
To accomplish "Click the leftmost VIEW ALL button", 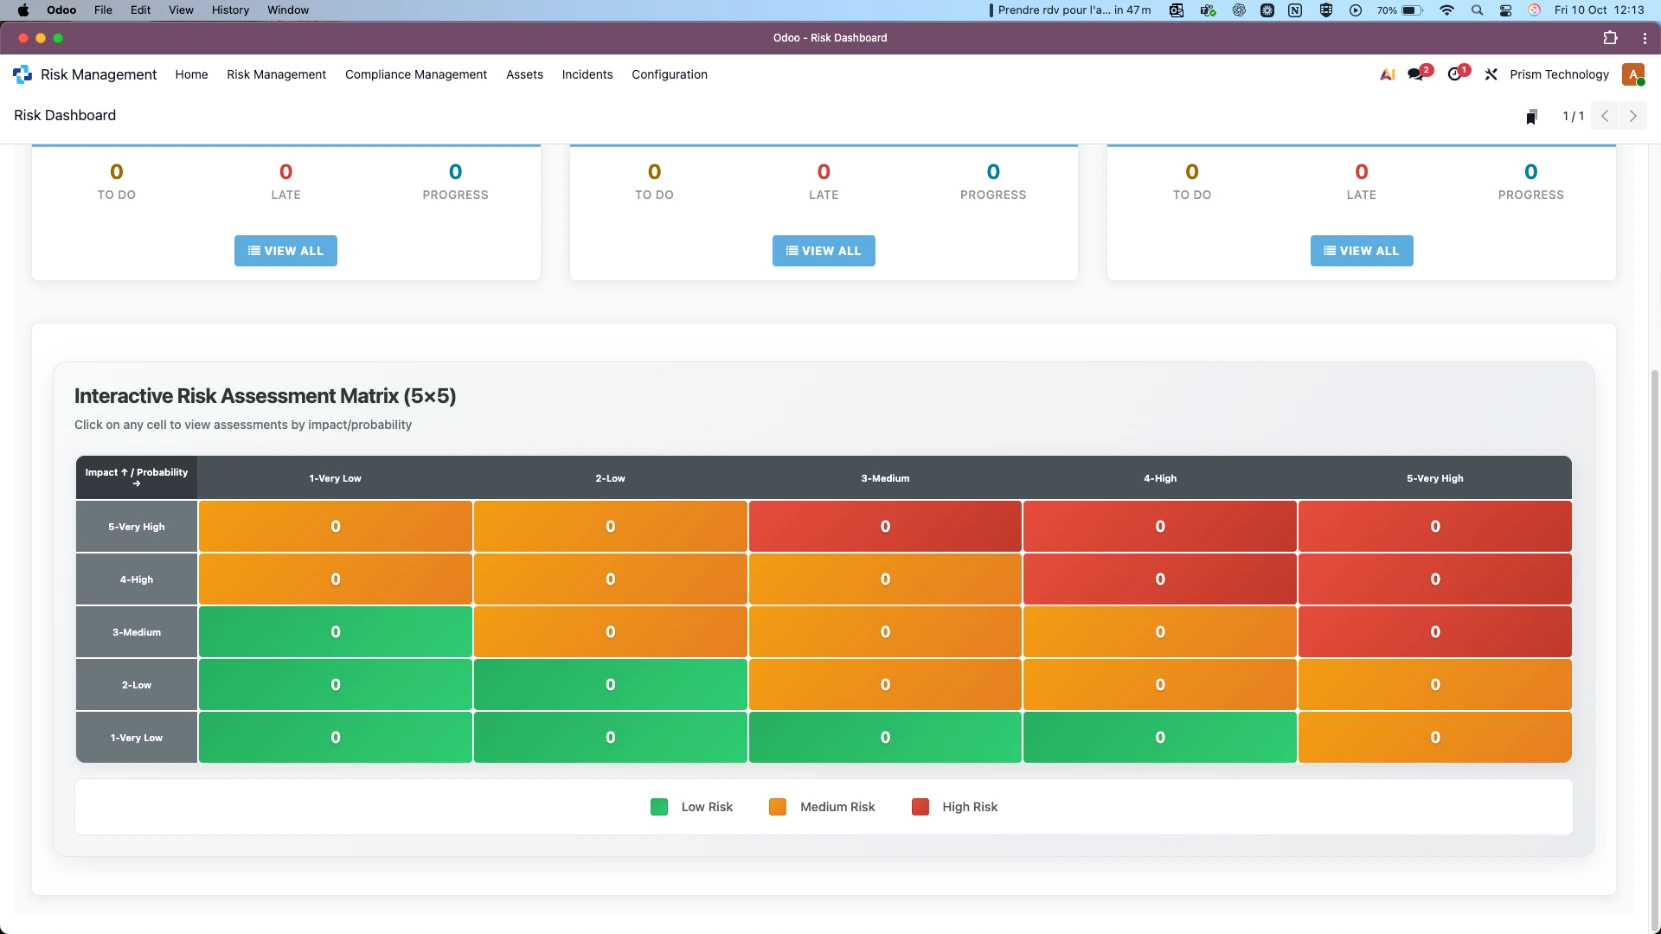I will 286,251.
